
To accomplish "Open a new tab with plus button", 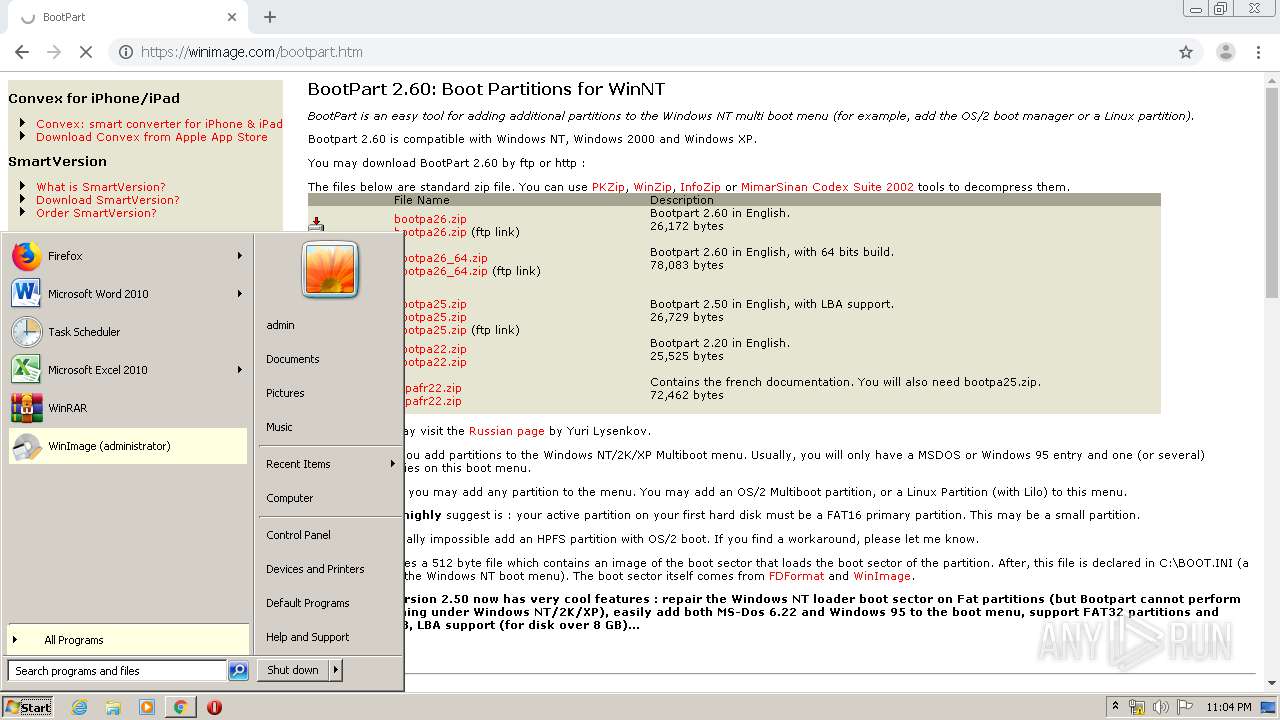I will pyautogui.click(x=270, y=17).
